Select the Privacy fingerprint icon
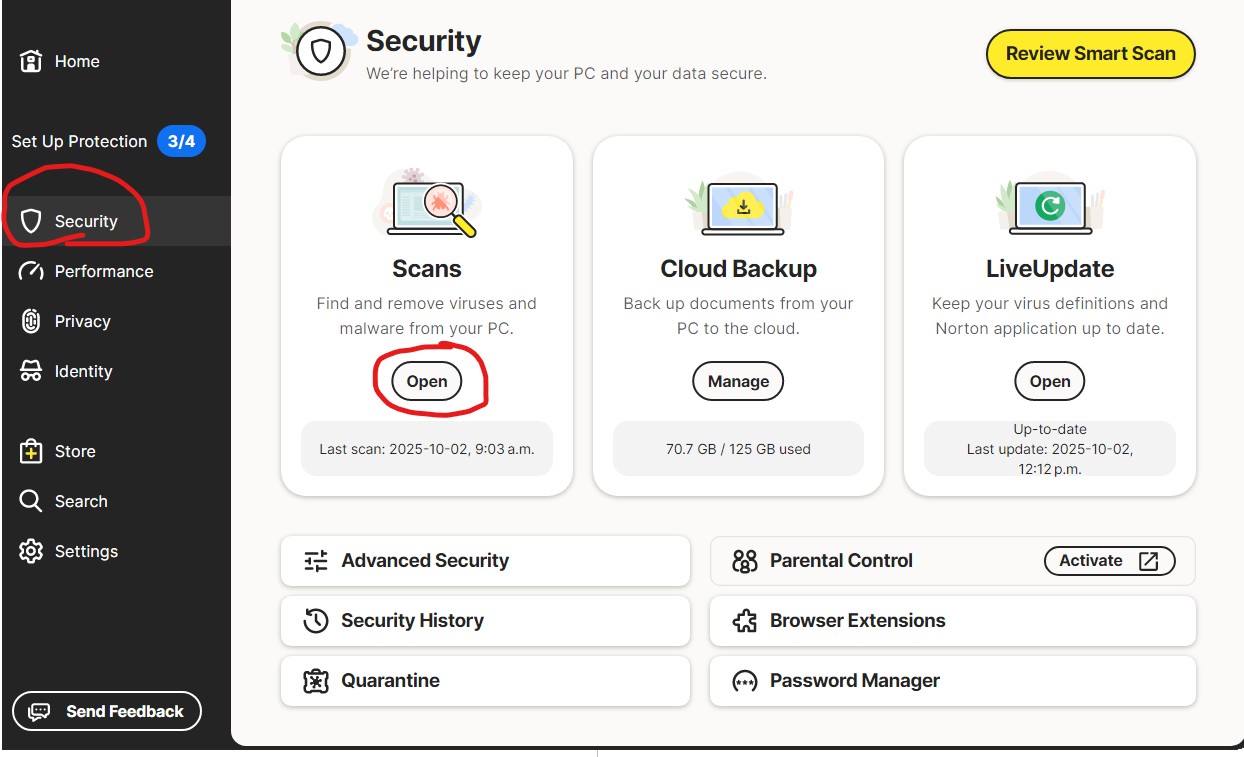 pos(31,321)
